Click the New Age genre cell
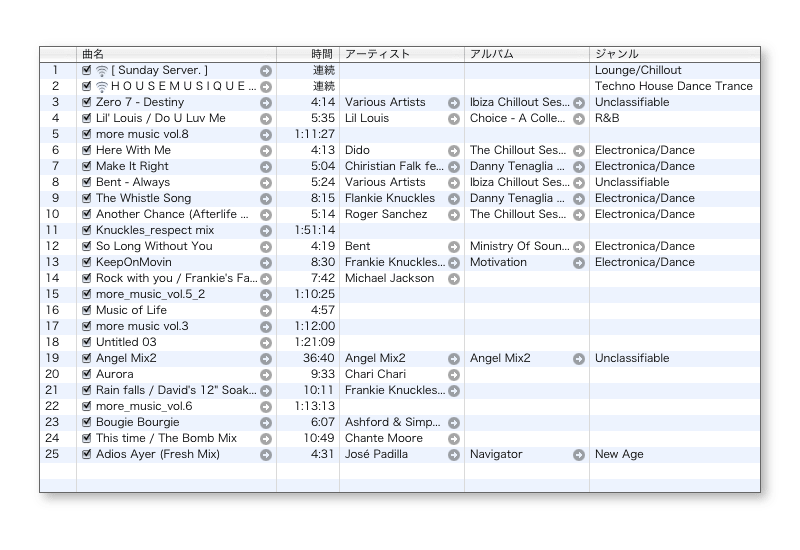Screen dimensions: 800x550 pos(619,454)
